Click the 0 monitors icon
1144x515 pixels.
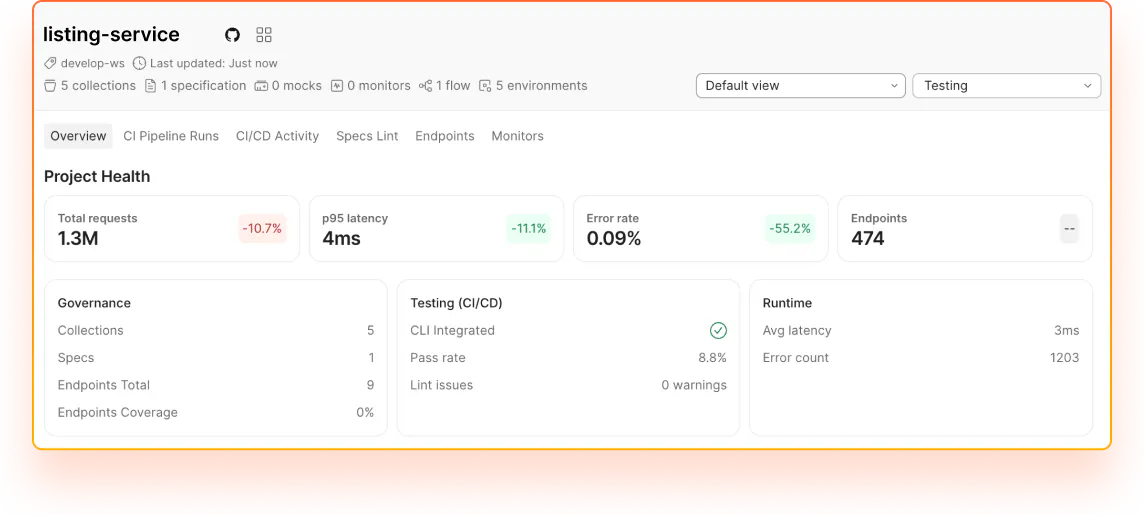coord(336,86)
